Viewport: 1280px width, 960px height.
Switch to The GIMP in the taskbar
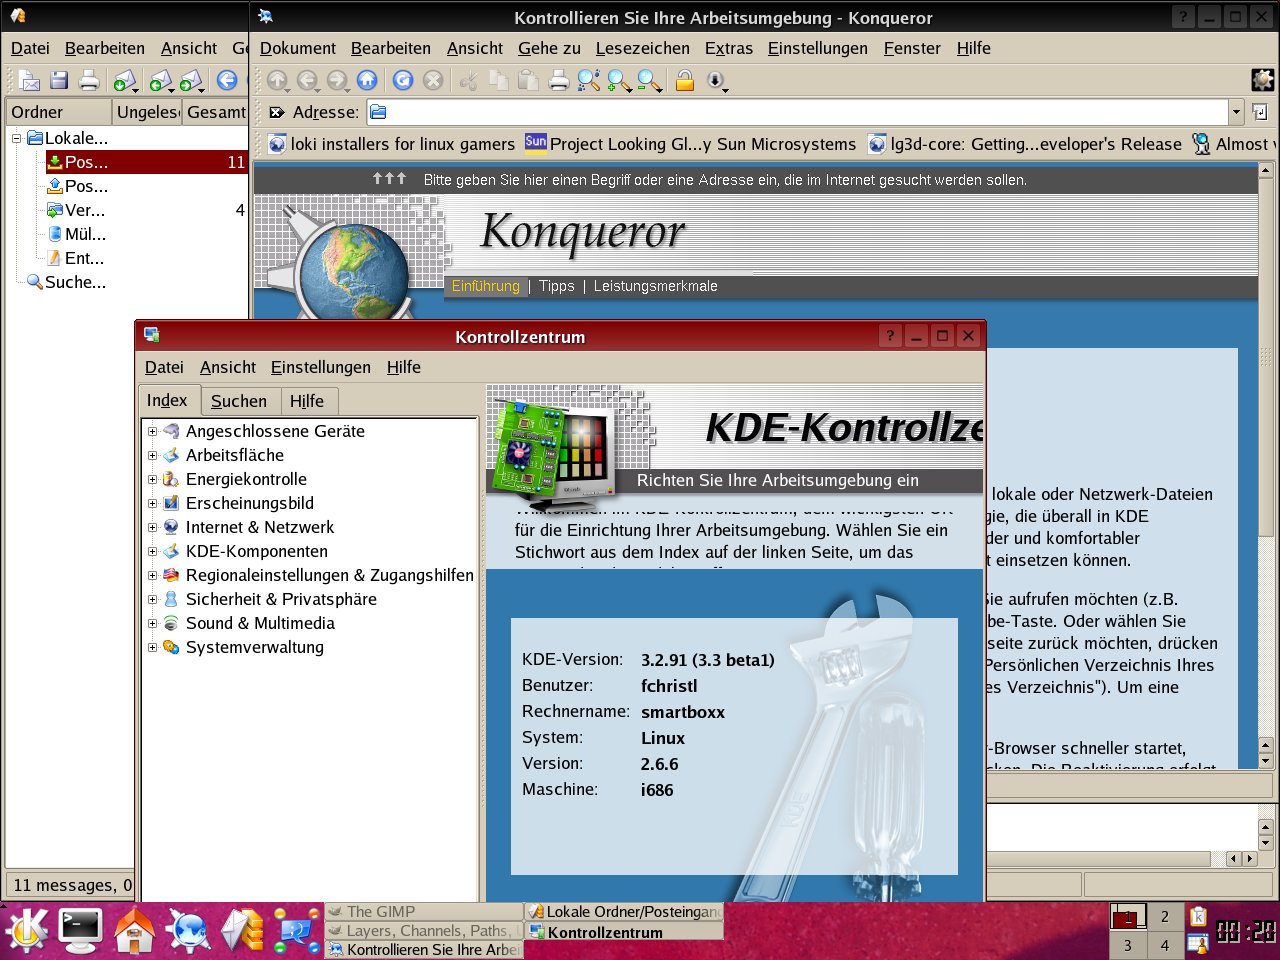point(424,912)
